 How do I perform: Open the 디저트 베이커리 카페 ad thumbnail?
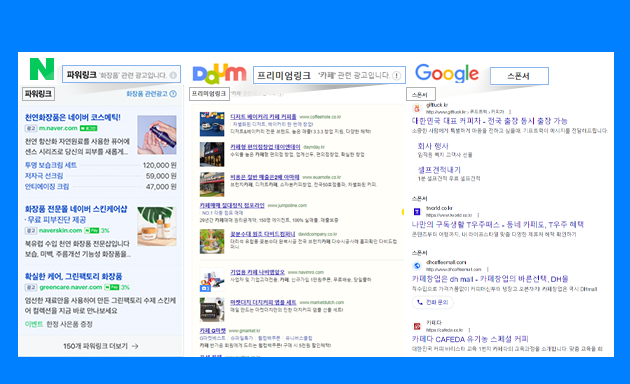click(212, 124)
